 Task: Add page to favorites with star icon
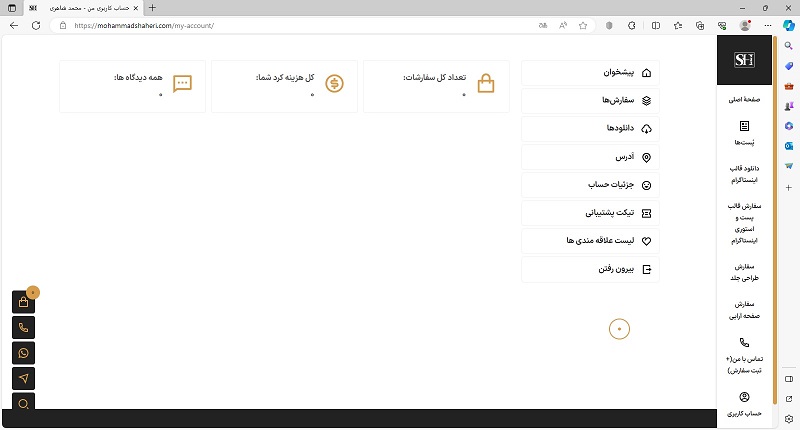point(582,25)
